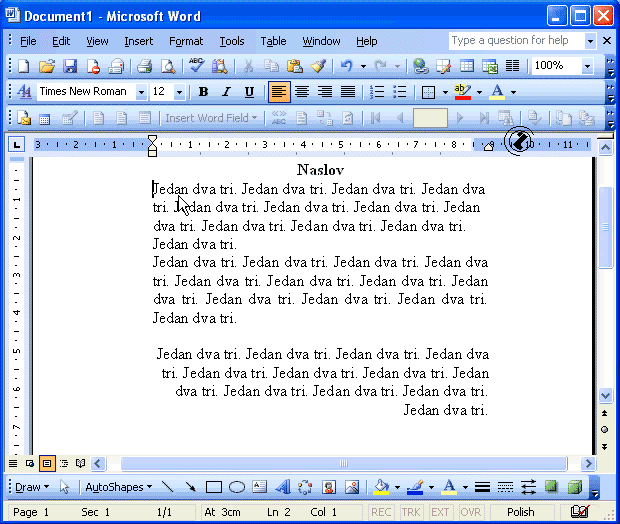Apply Fill Color paint bucket on Drawing toolbar
Screen dimensions: 620x524
381,487
